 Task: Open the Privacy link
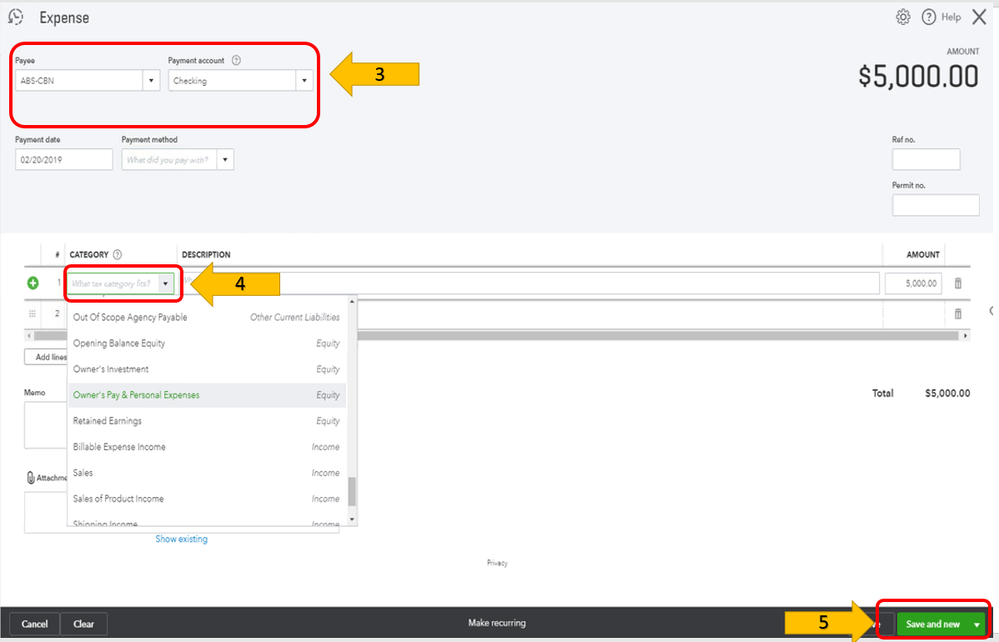[497, 563]
